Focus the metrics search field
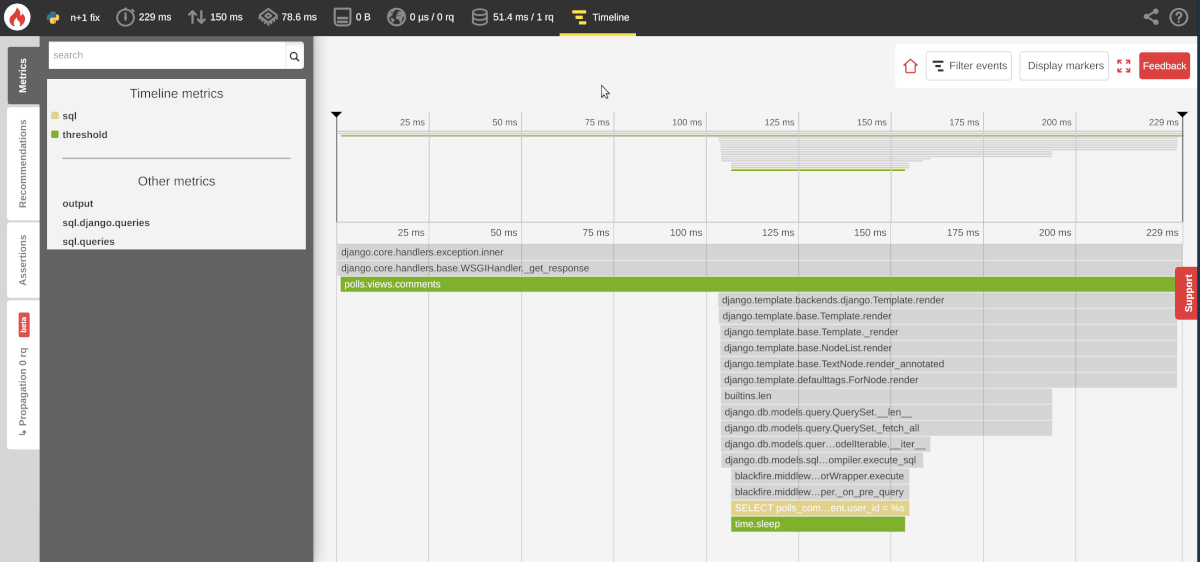 coord(166,56)
